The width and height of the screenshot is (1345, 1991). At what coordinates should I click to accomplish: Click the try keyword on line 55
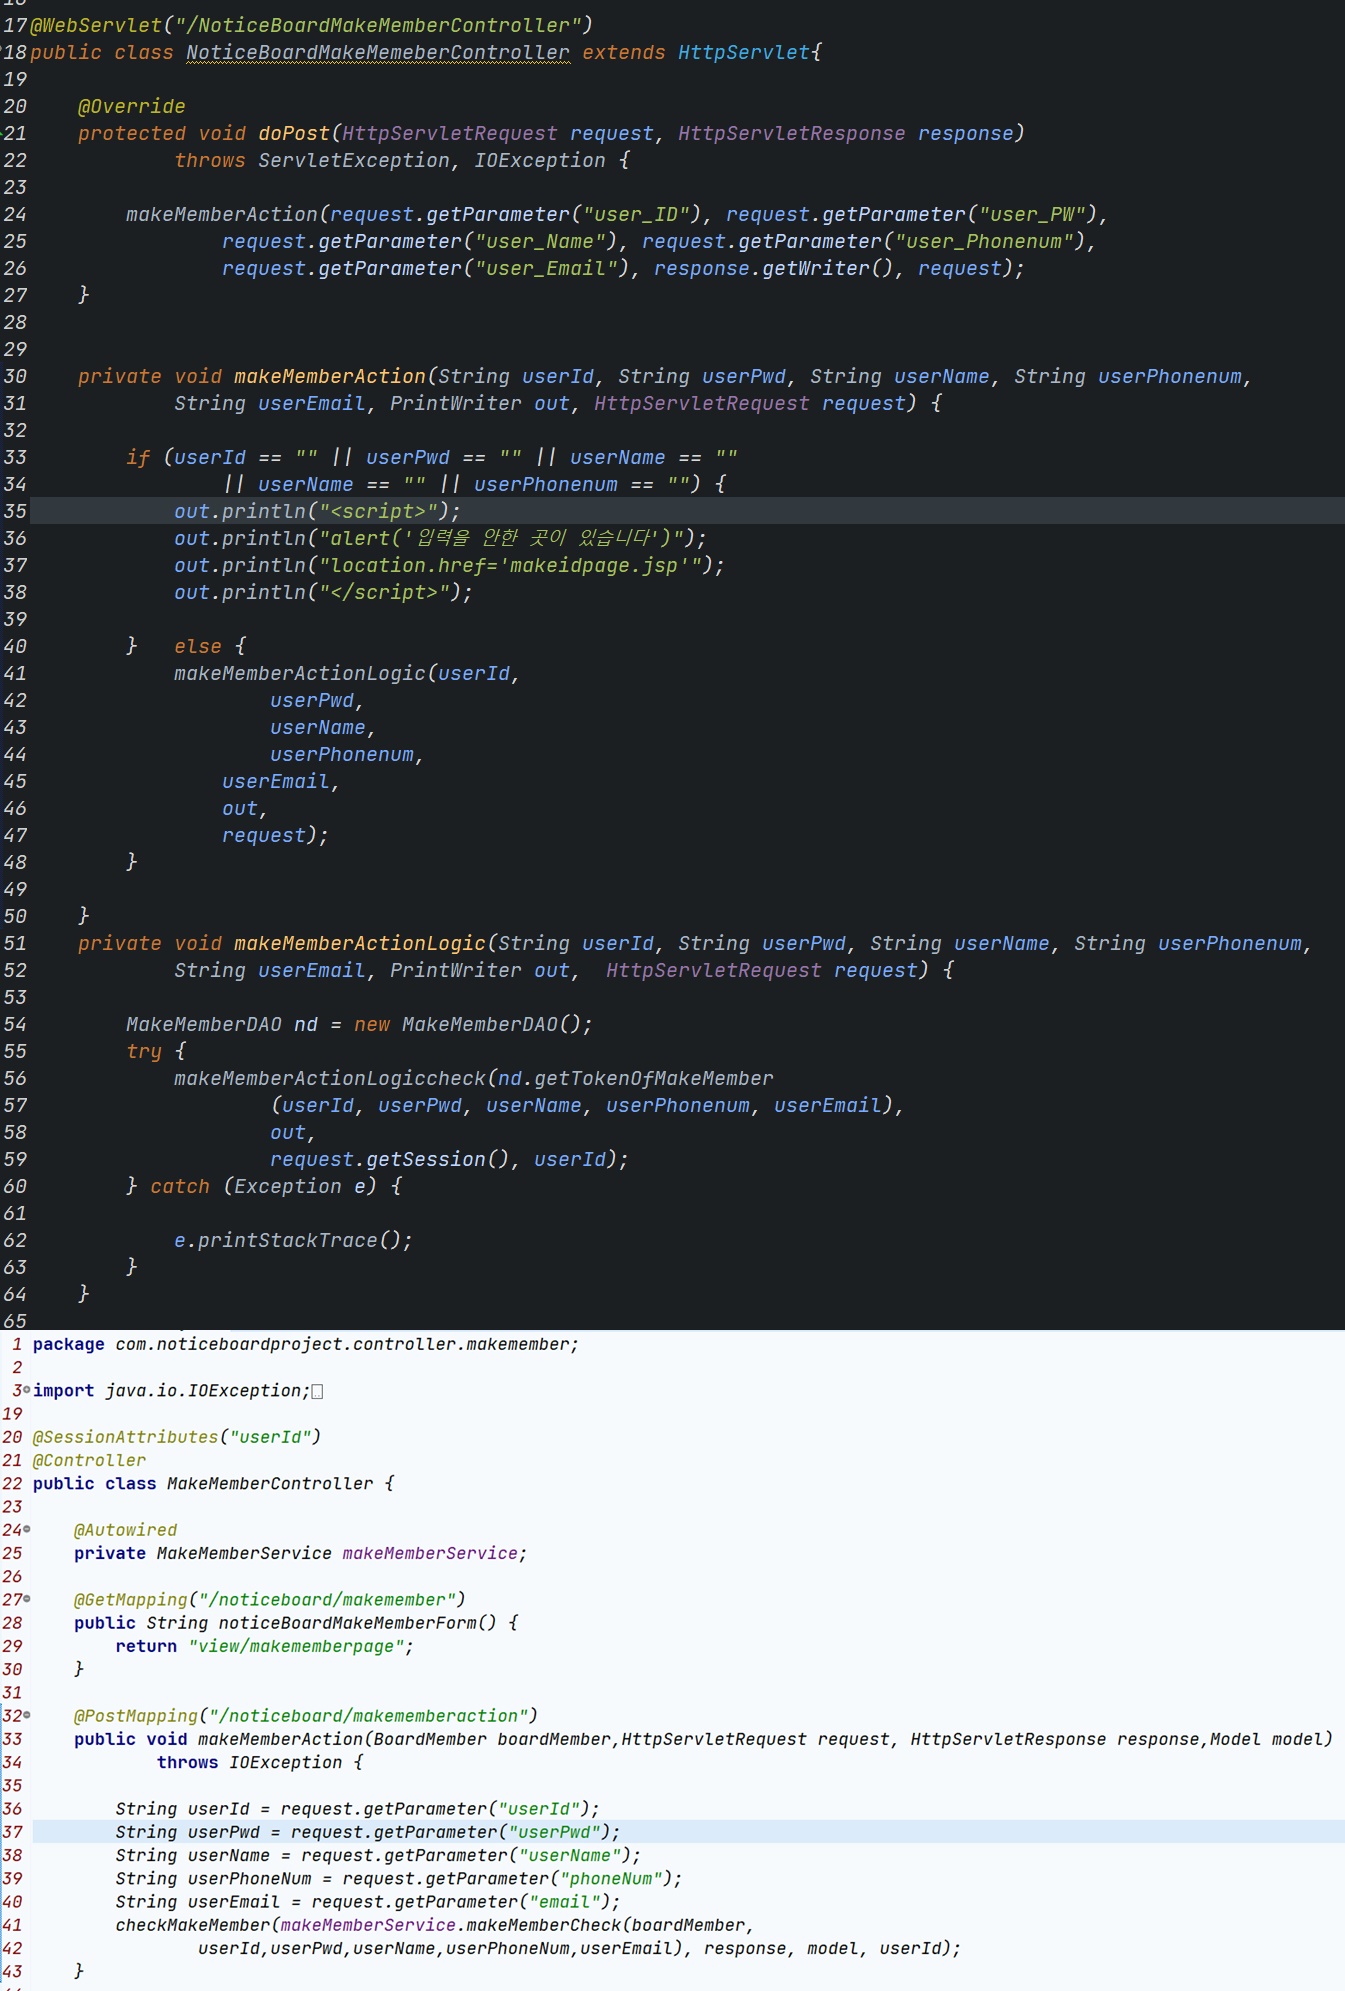144,1051
